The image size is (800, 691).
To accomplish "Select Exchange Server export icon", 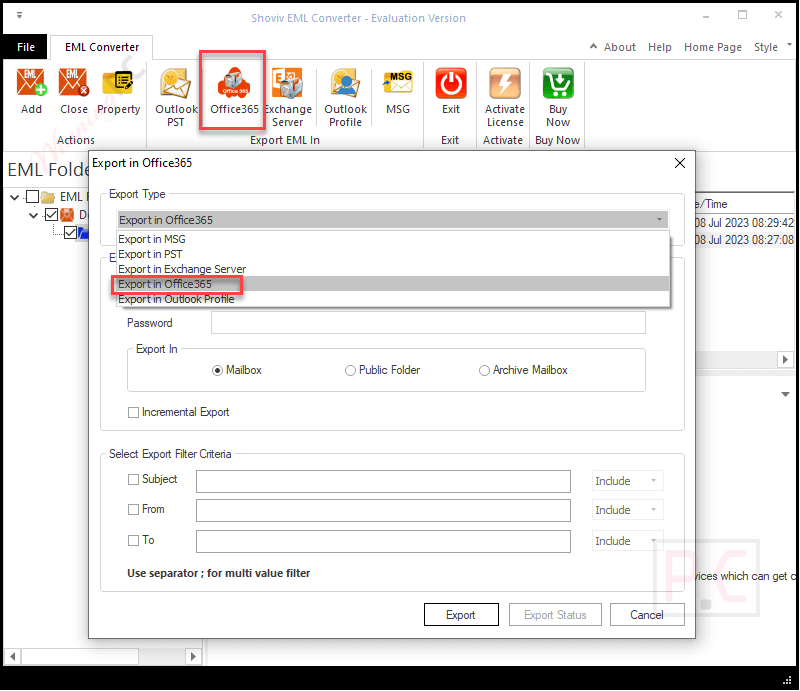I will (287, 83).
